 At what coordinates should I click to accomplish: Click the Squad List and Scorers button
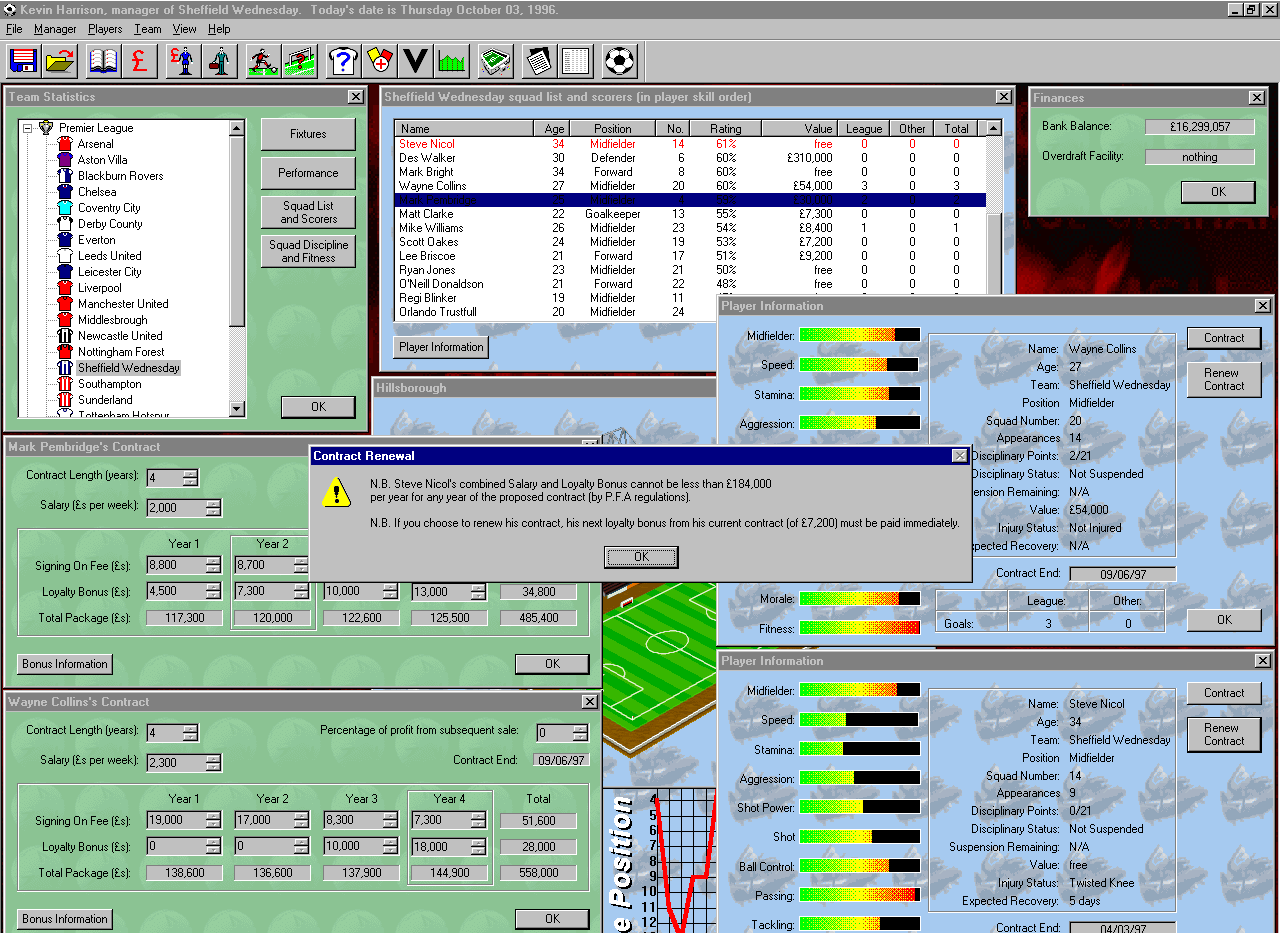coord(308,212)
